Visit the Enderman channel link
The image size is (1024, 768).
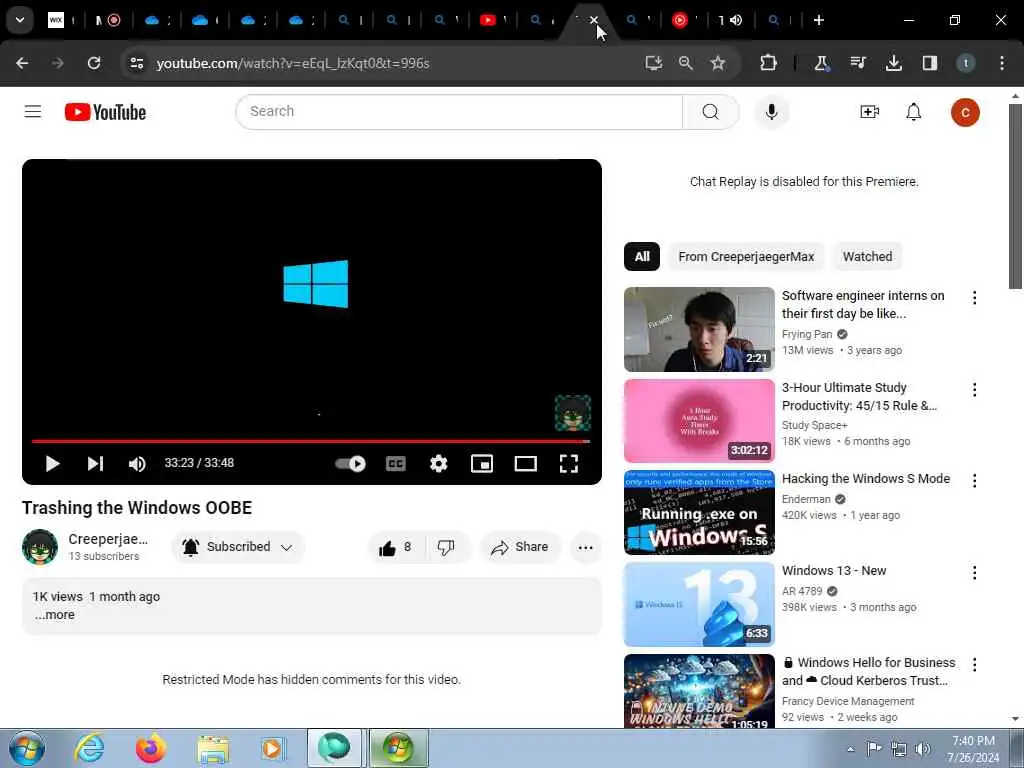pos(806,499)
